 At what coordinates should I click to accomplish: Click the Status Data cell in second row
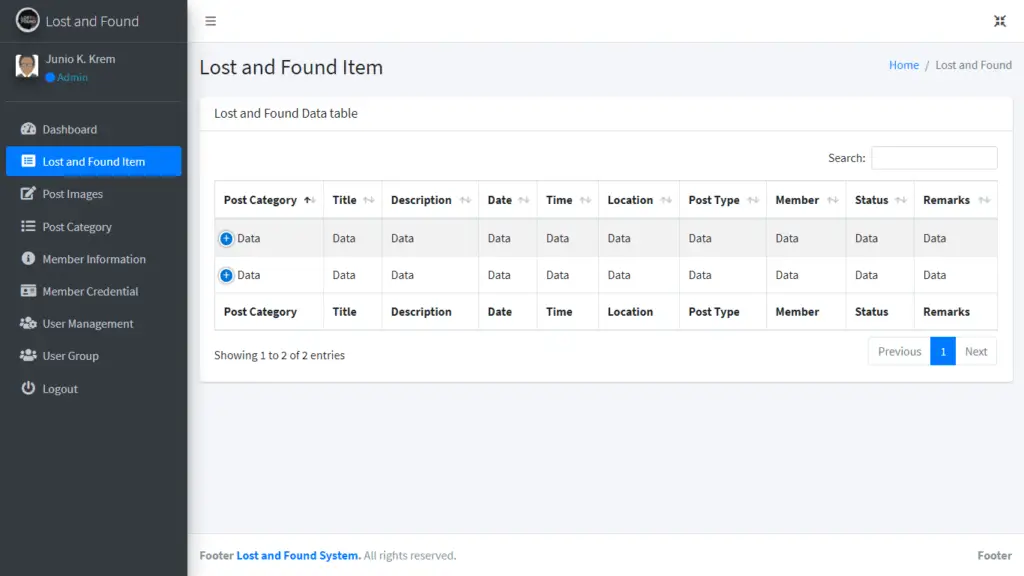pos(866,275)
